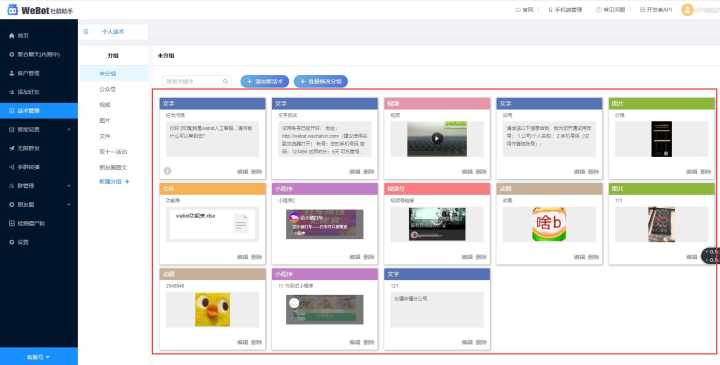Open 常见问题 in the top header
The height and width of the screenshot is (365, 720).
pyautogui.click(x=611, y=10)
